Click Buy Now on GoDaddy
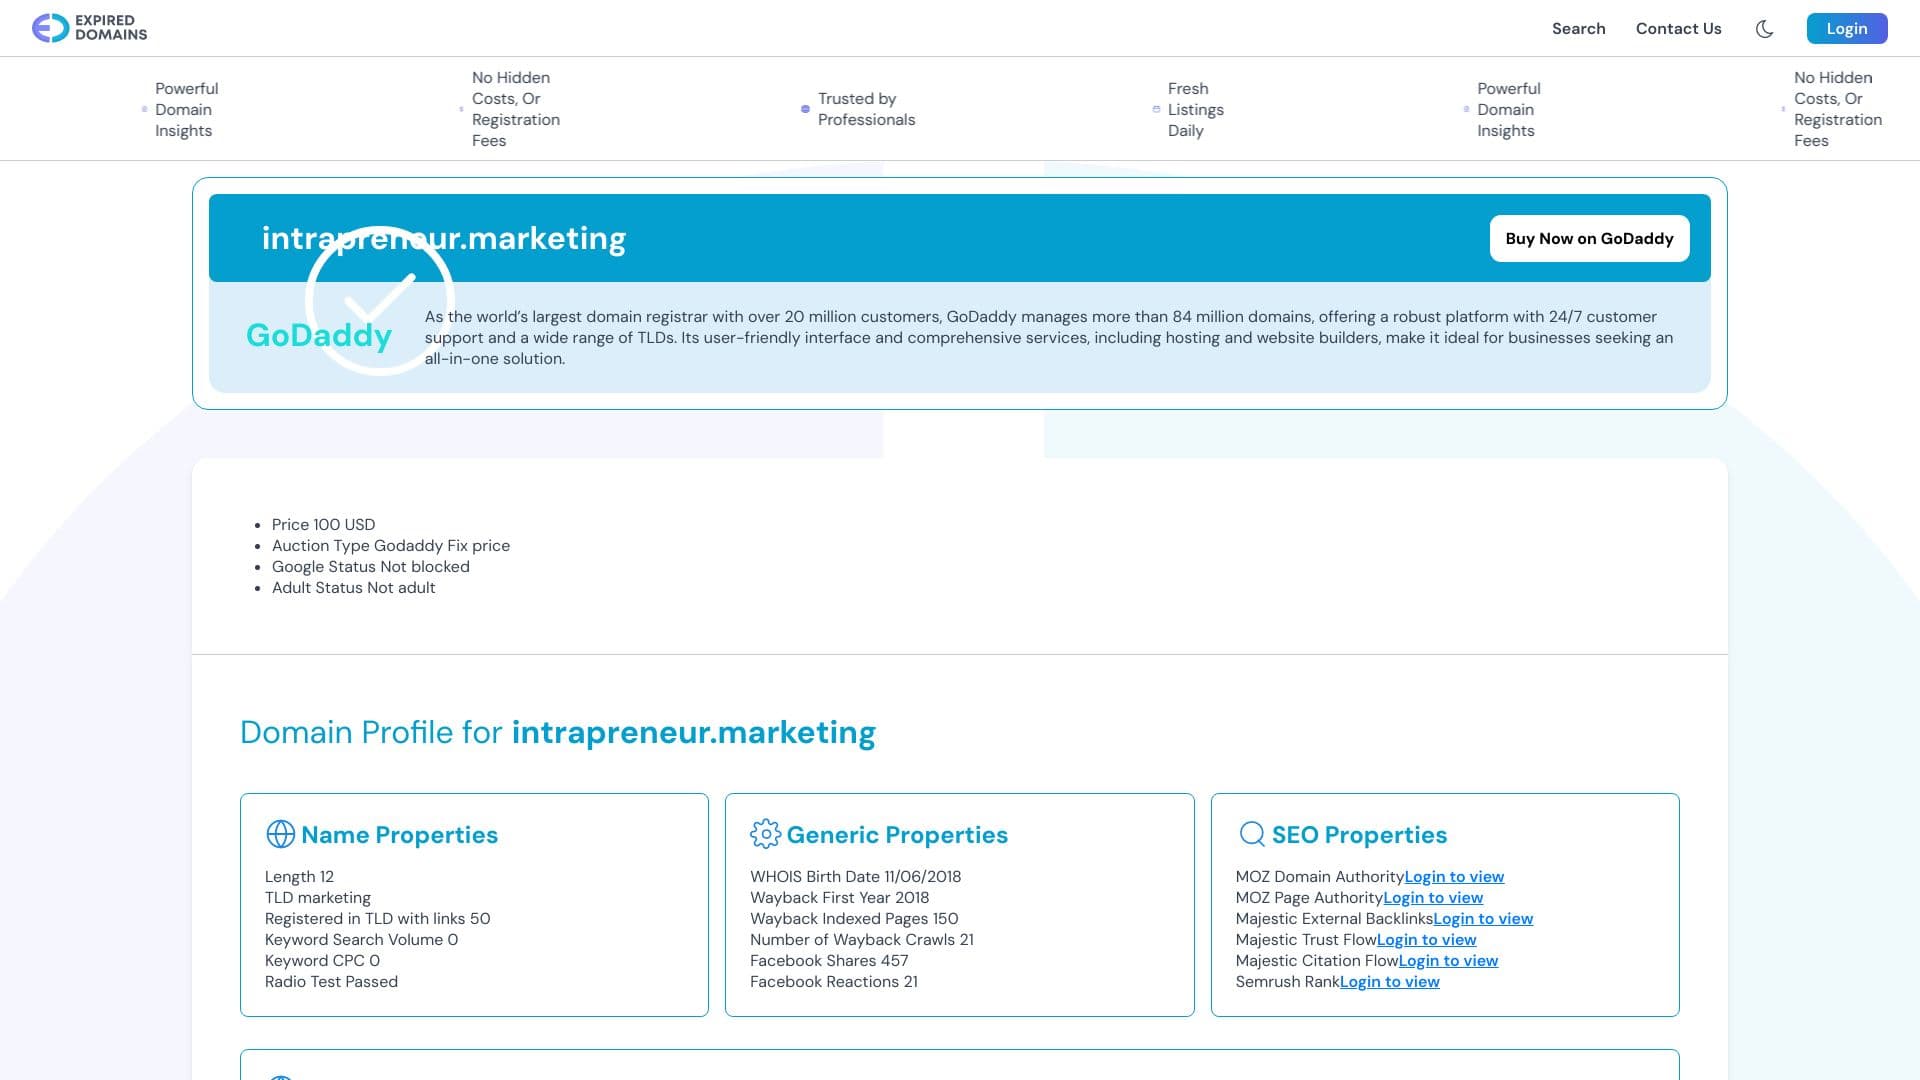This screenshot has width=1920, height=1080. point(1589,238)
